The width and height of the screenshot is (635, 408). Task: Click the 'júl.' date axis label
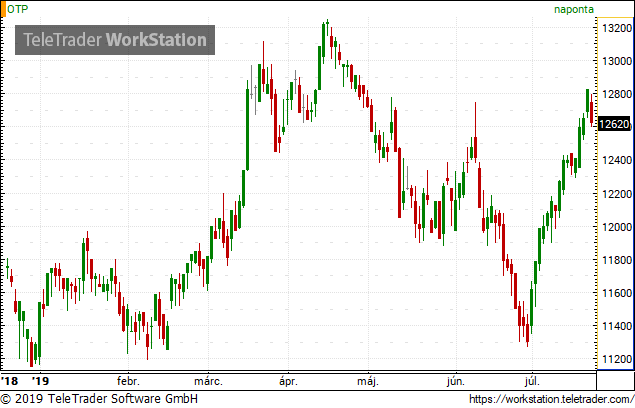point(532,381)
